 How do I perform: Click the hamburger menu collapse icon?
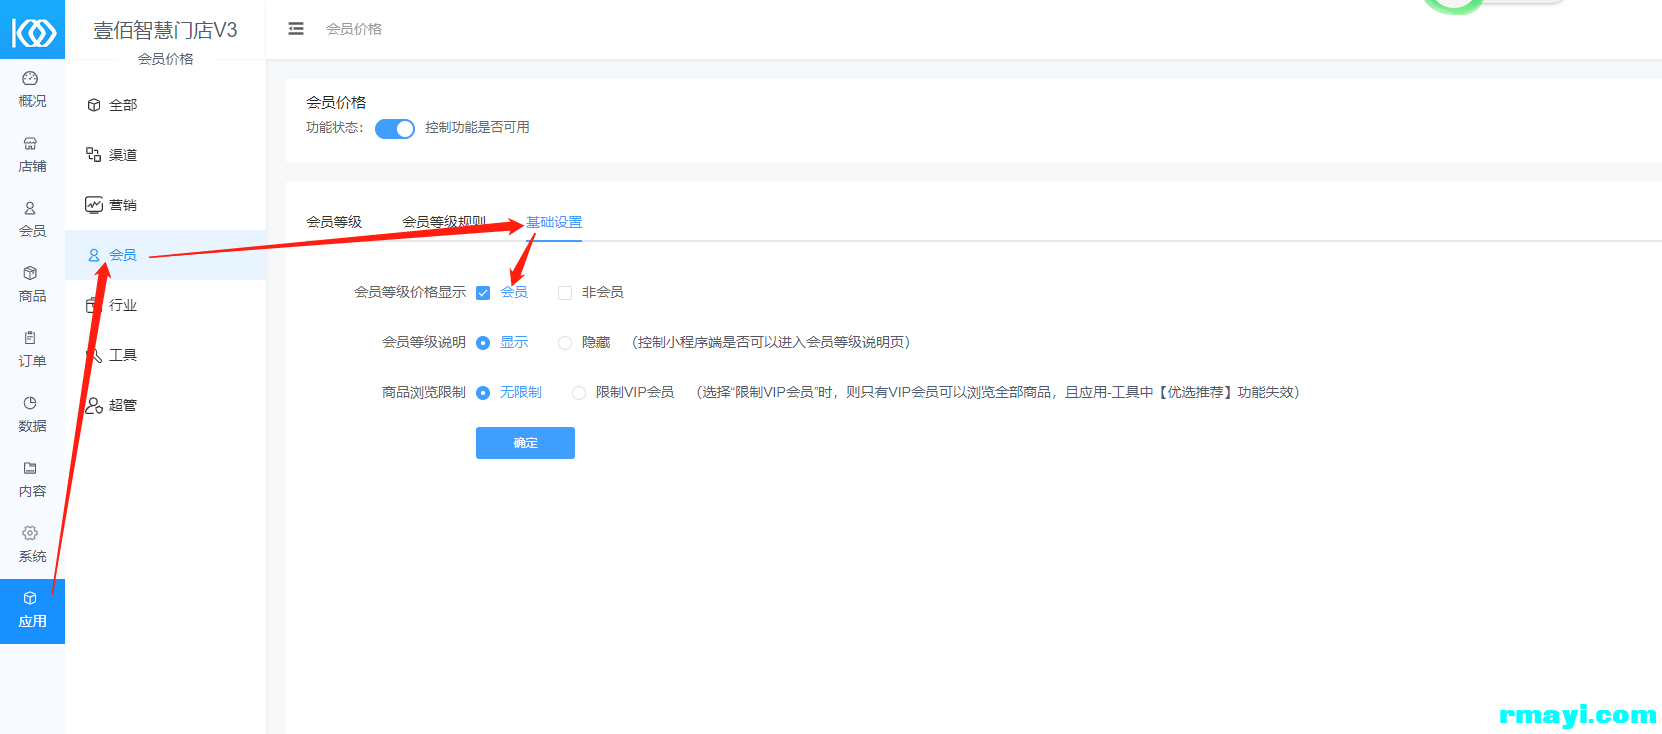click(296, 29)
